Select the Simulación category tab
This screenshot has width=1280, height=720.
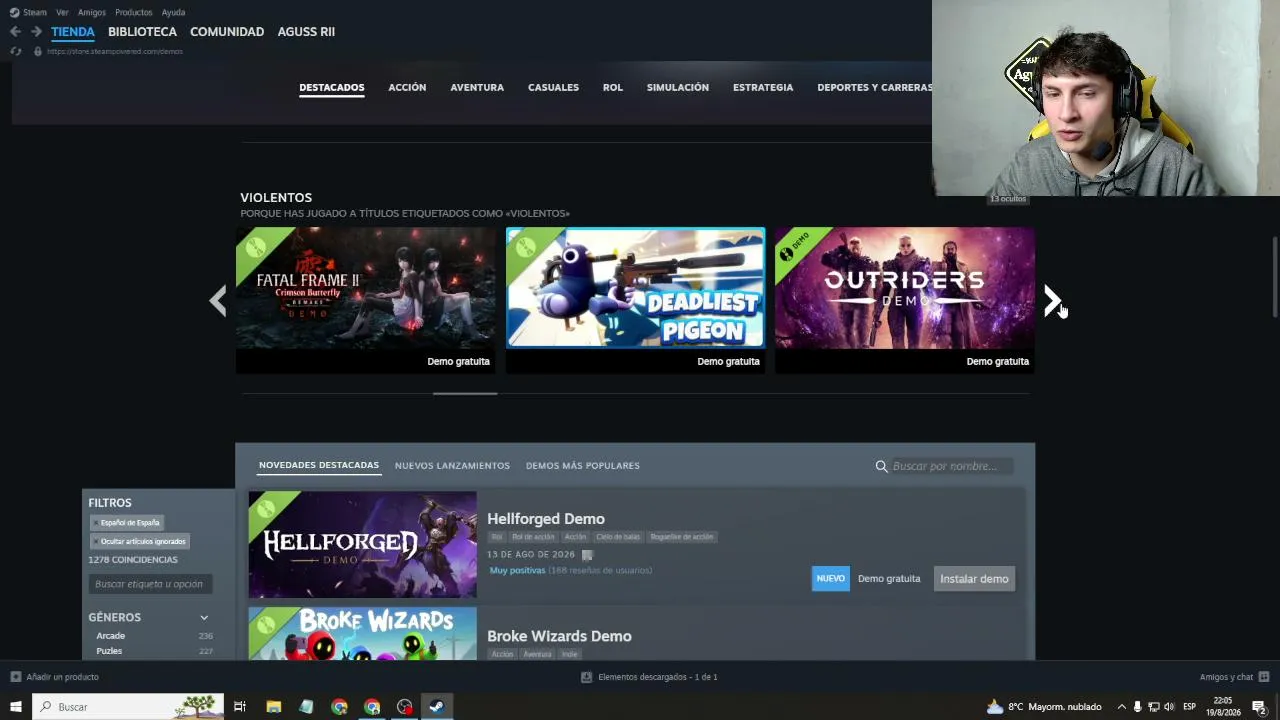(x=678, y=88)
